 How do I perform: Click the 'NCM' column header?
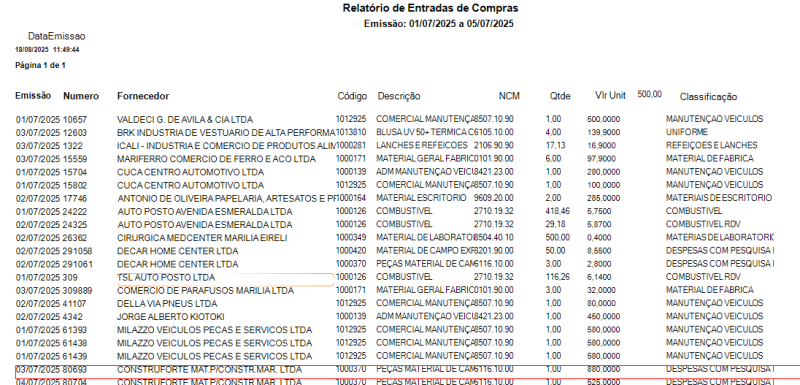(509, 96)
